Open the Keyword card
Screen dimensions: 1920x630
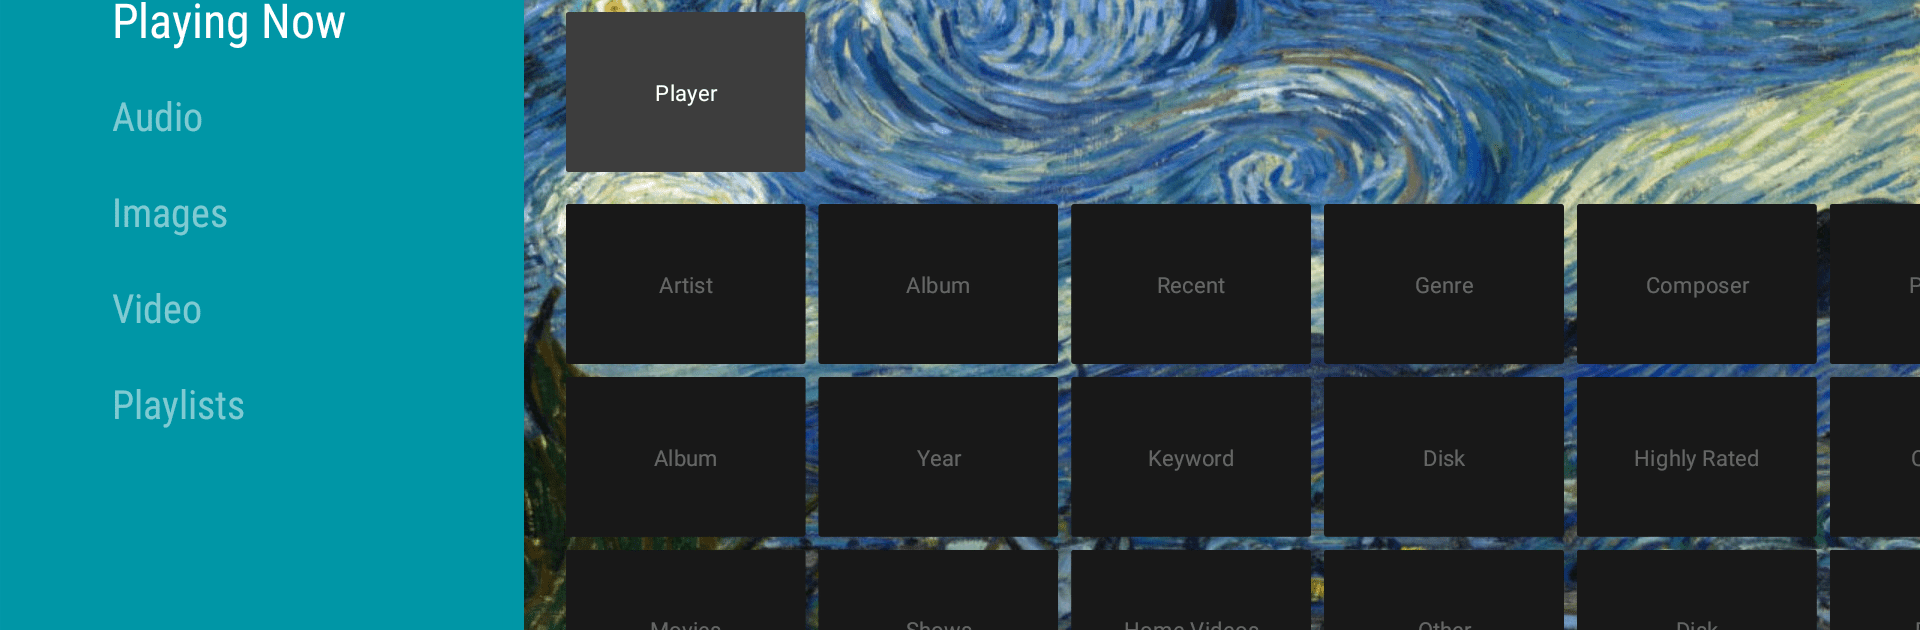tap(1191, 457)
